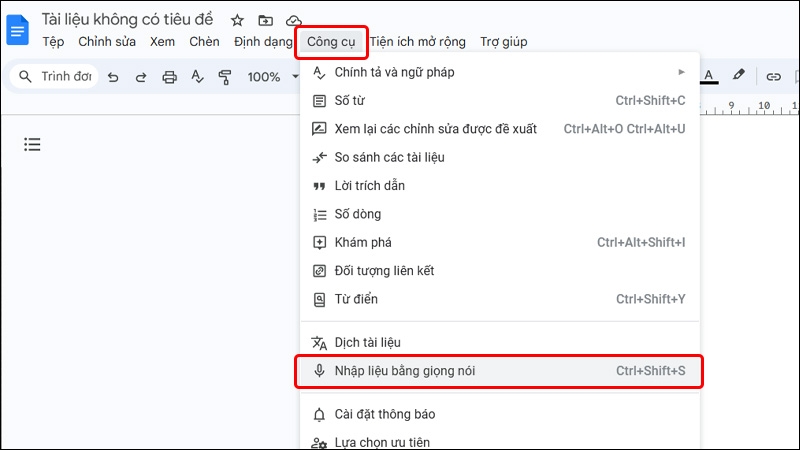Click the redo icon

(x=141, y=77)
